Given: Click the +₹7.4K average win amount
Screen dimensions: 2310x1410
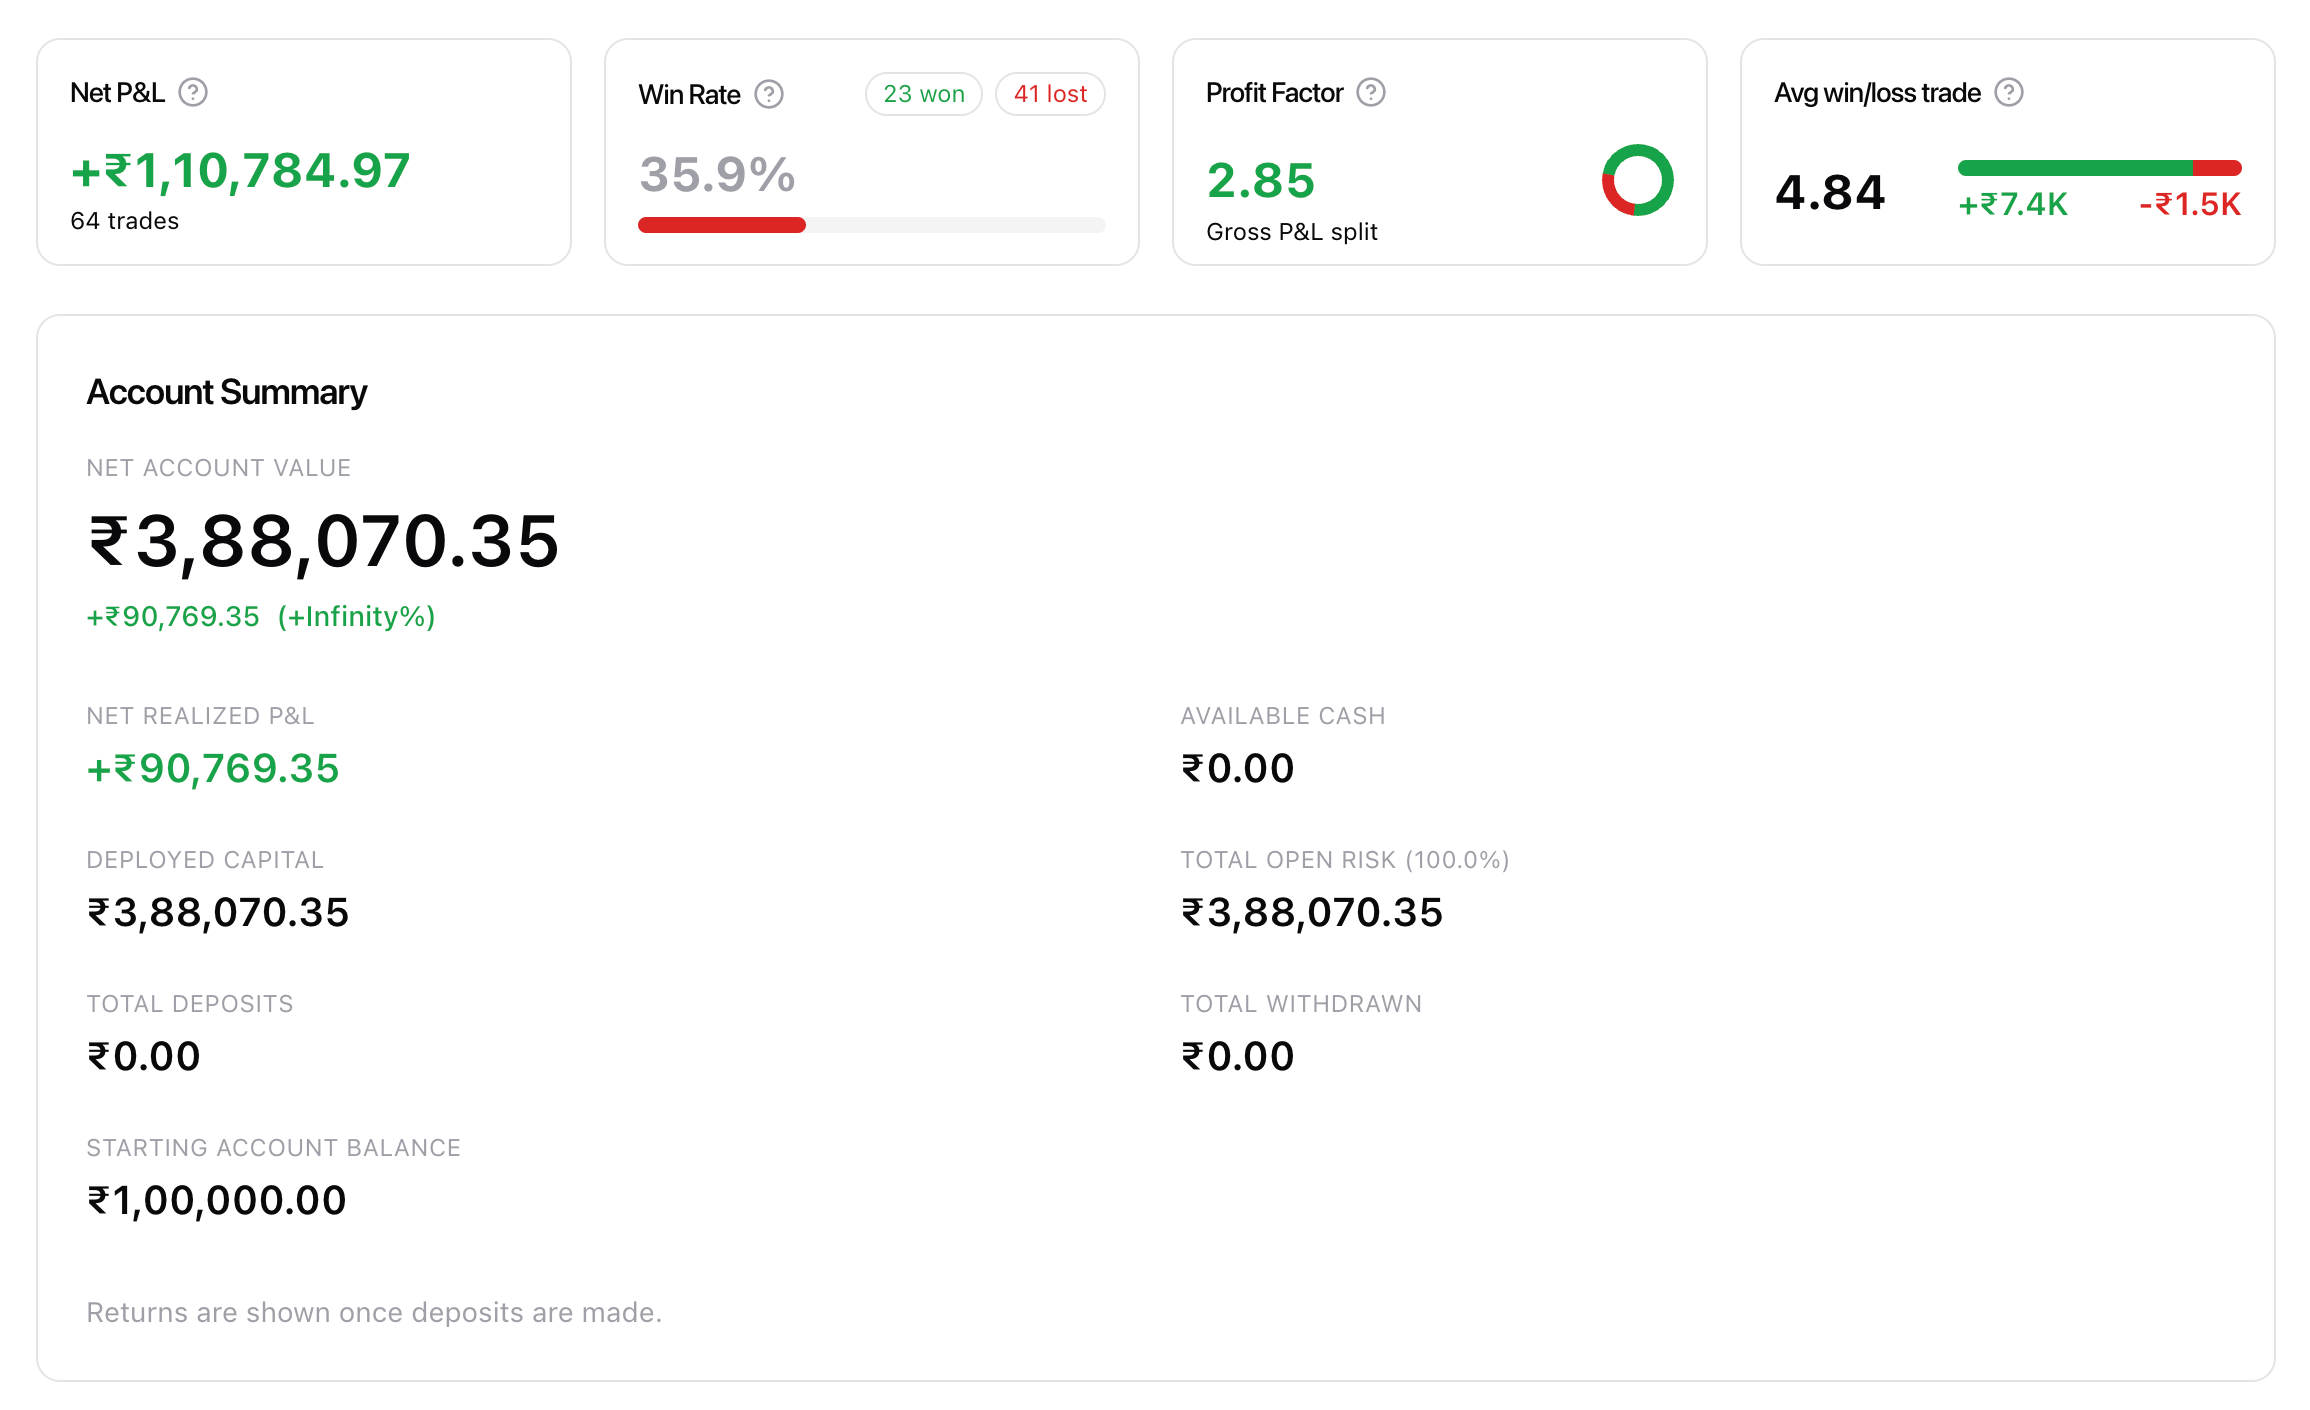Looking at the screenshot, I should coord(2012,204).
